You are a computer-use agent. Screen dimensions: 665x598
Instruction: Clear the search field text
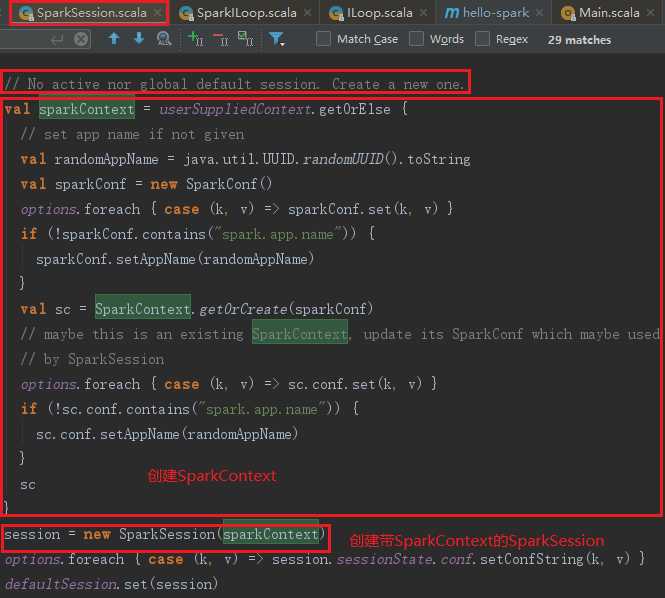[81, 39]
